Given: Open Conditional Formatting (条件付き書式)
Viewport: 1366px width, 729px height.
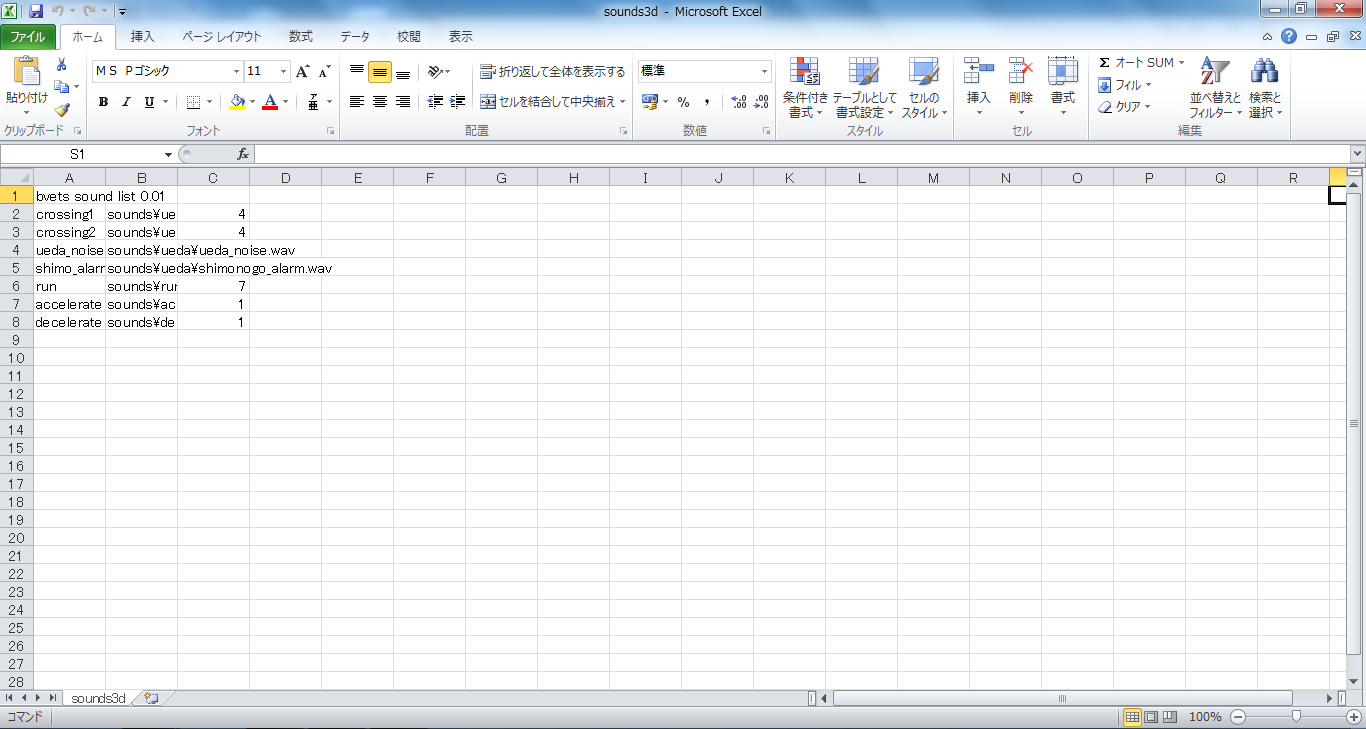Looking at the screenshot, I should click(x=805, y=88).
